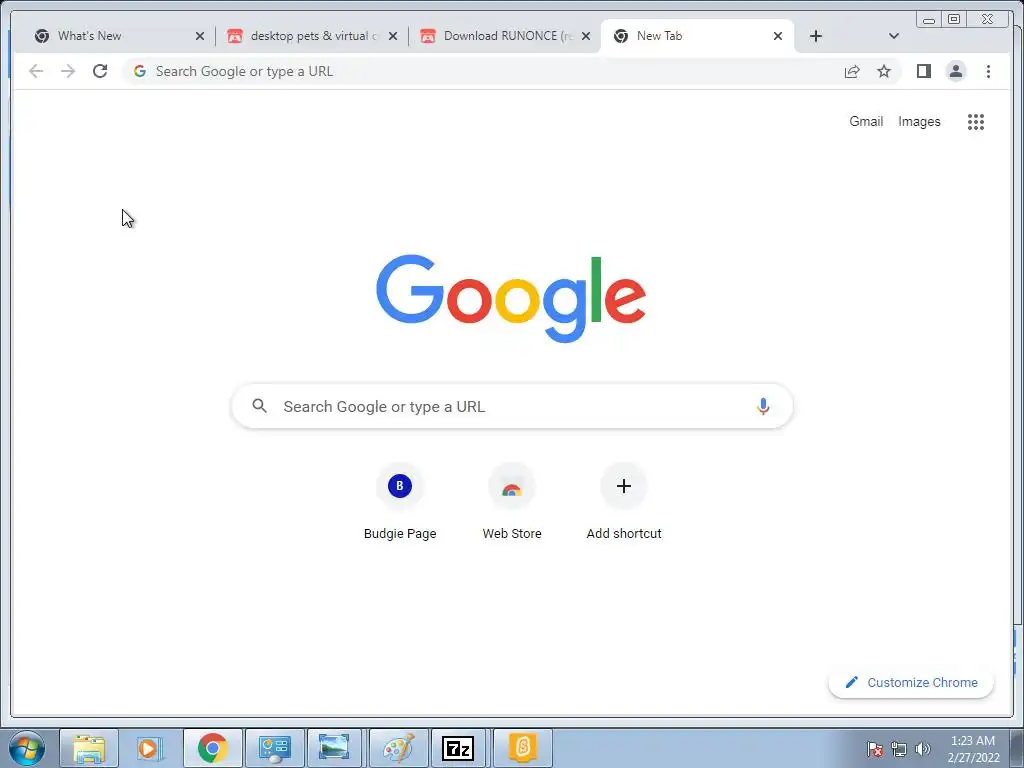Open the taskbar clock showing 1:23 AM
Screen dimensions: 1024x768
(973, 749)
